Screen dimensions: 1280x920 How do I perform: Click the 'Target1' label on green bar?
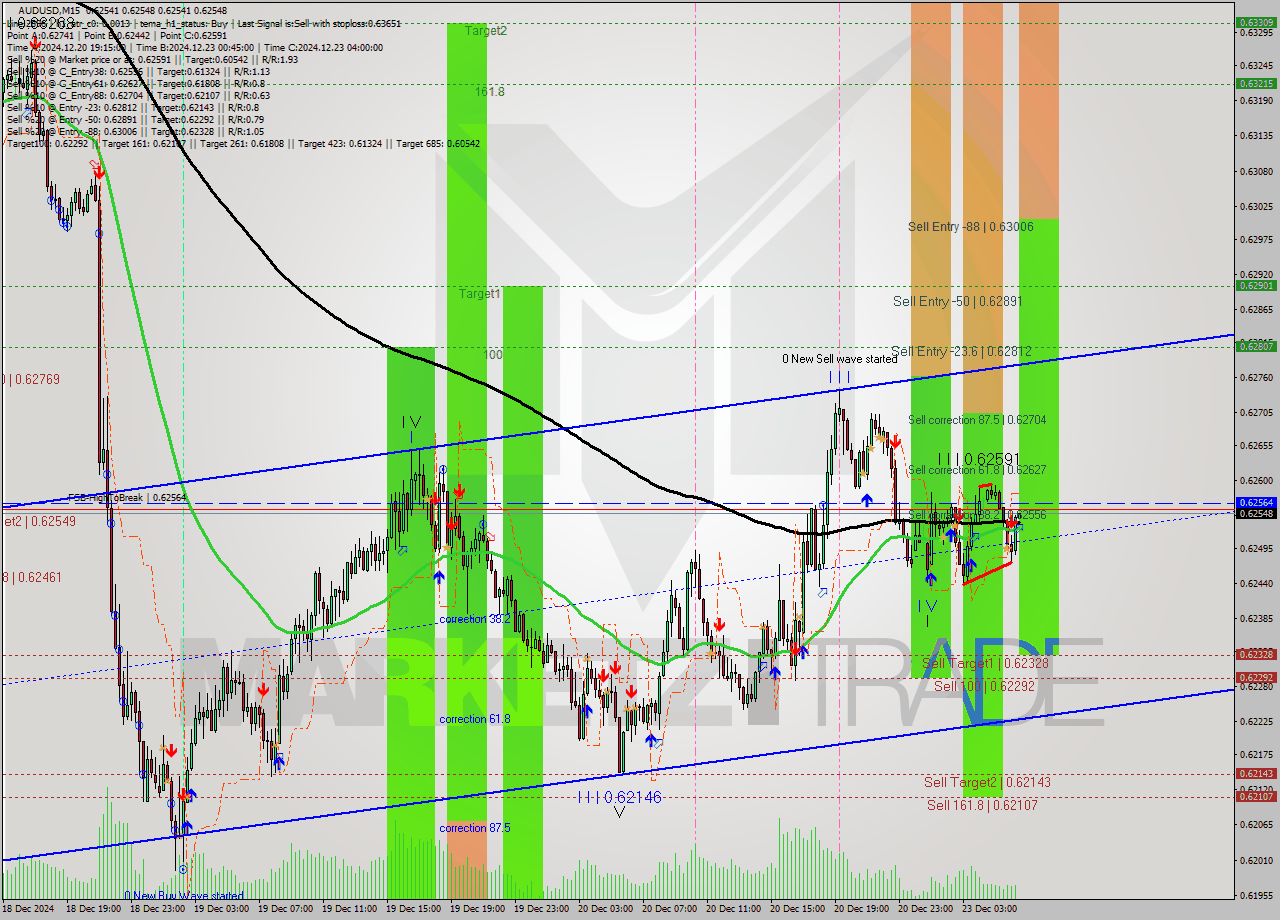tap(480, 294)
